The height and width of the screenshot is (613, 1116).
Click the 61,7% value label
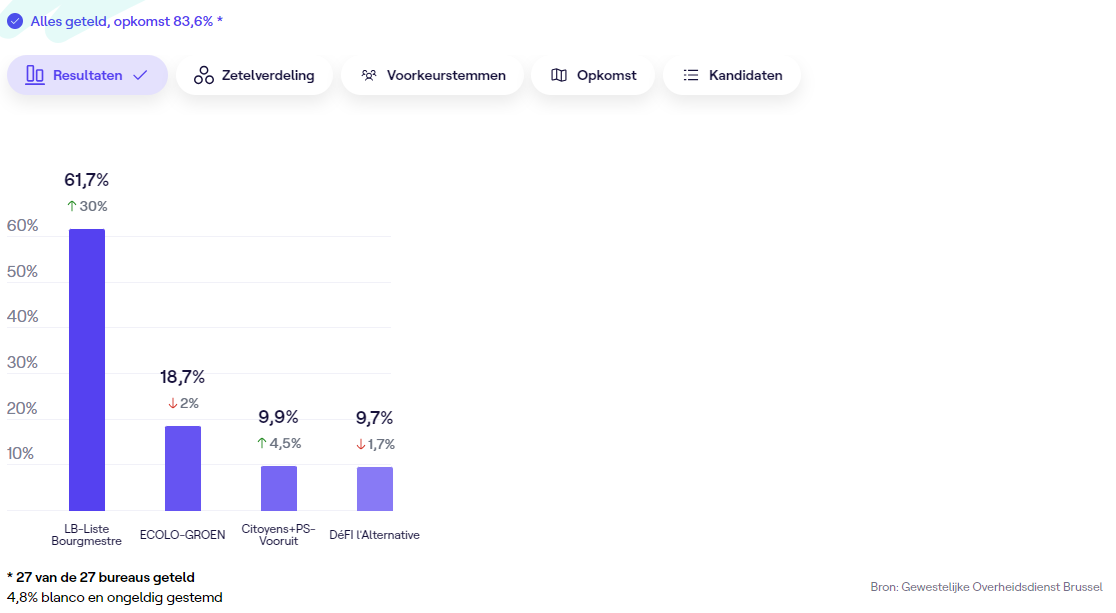pos(87,180)
